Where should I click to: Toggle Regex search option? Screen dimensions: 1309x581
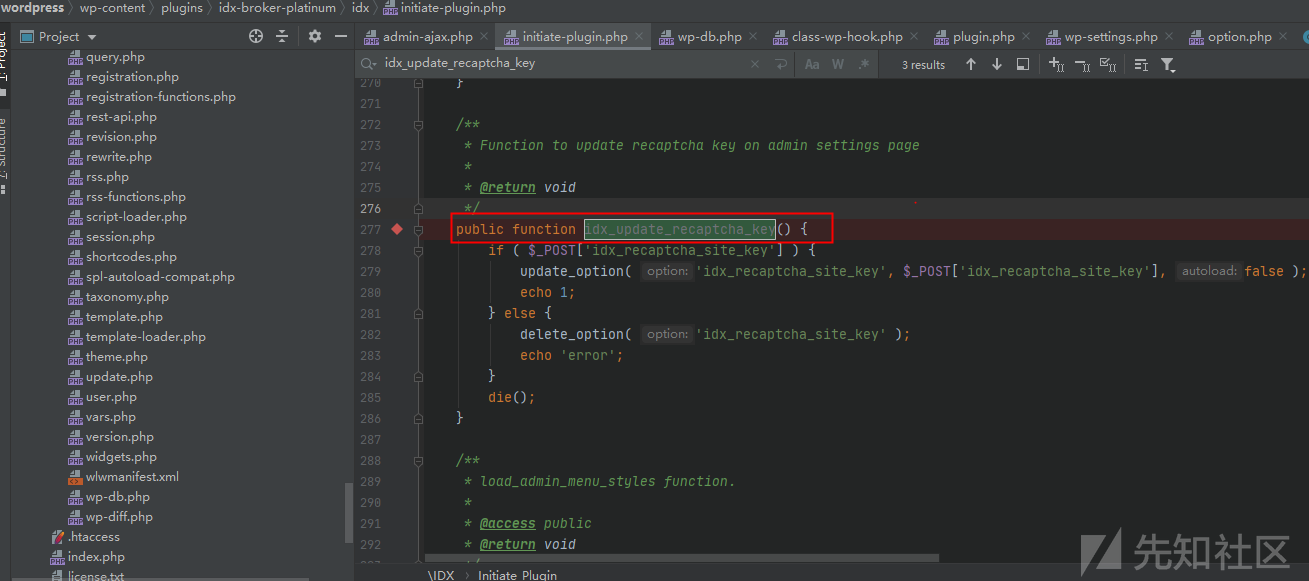864,64
